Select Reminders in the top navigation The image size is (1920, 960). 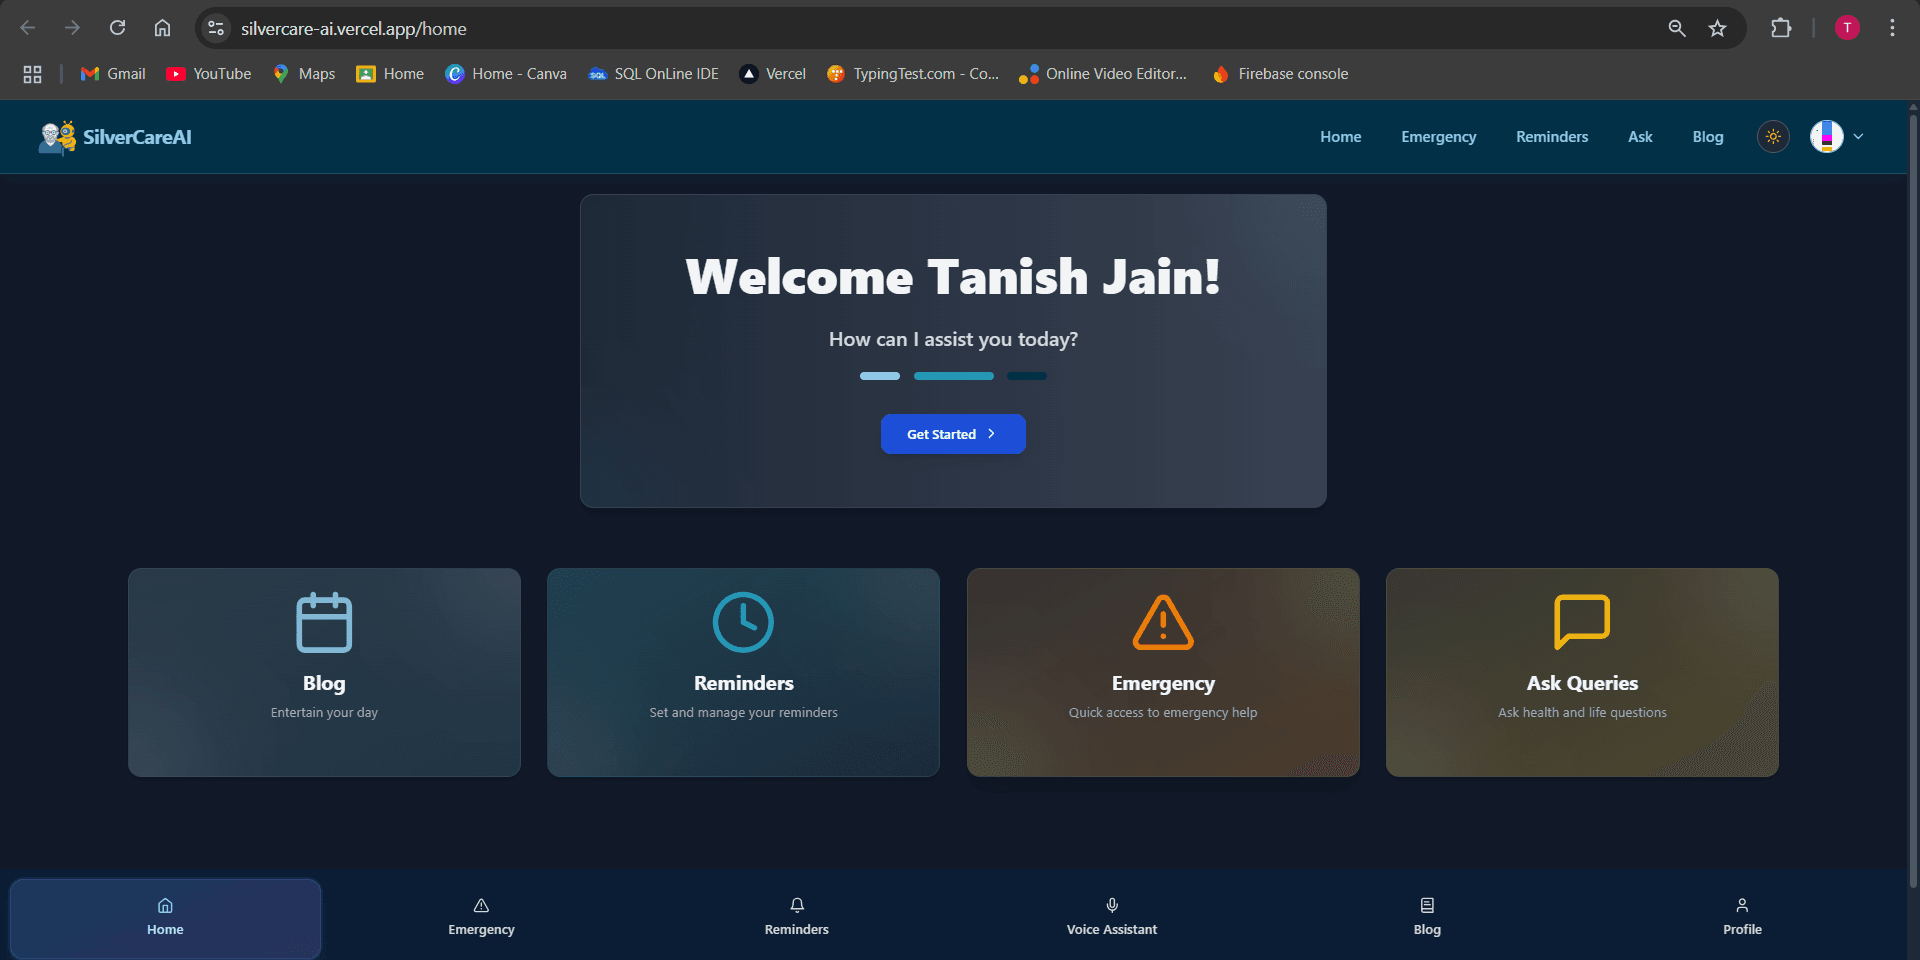click(1552, 137)
